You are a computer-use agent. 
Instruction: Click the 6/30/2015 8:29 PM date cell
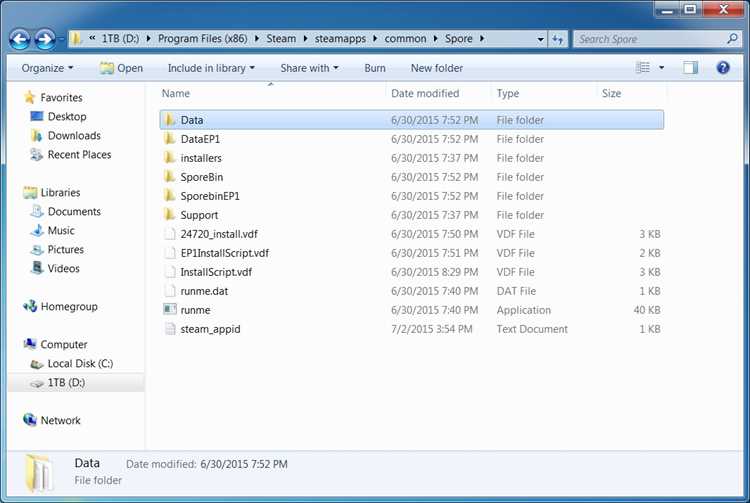point(434,272)
